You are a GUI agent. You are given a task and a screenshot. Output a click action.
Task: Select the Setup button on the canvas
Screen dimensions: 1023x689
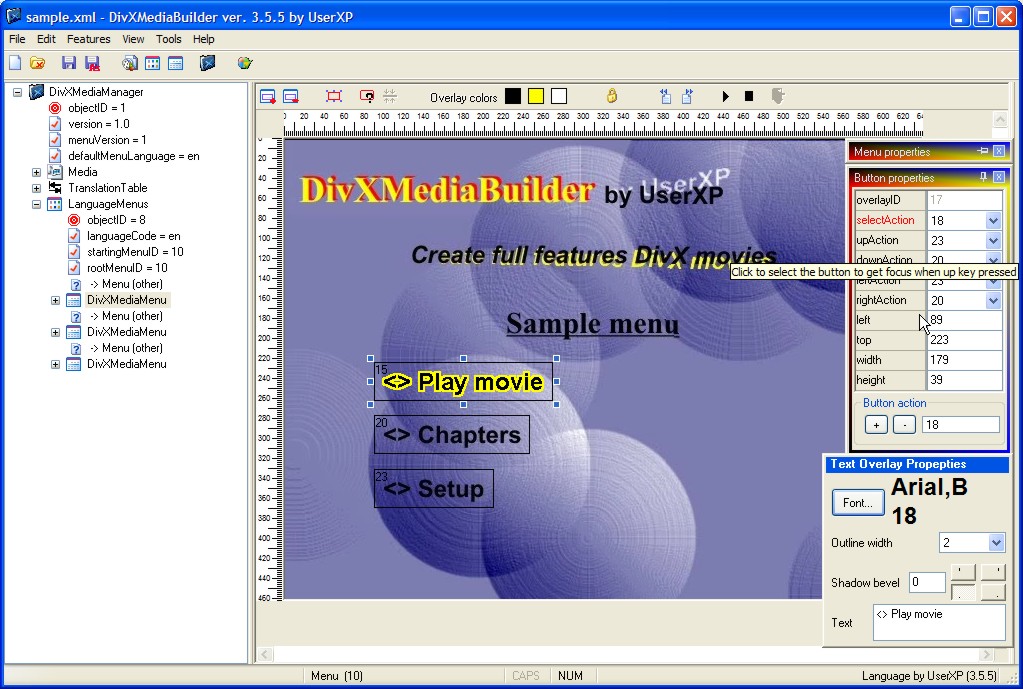[x=433, y=489]
